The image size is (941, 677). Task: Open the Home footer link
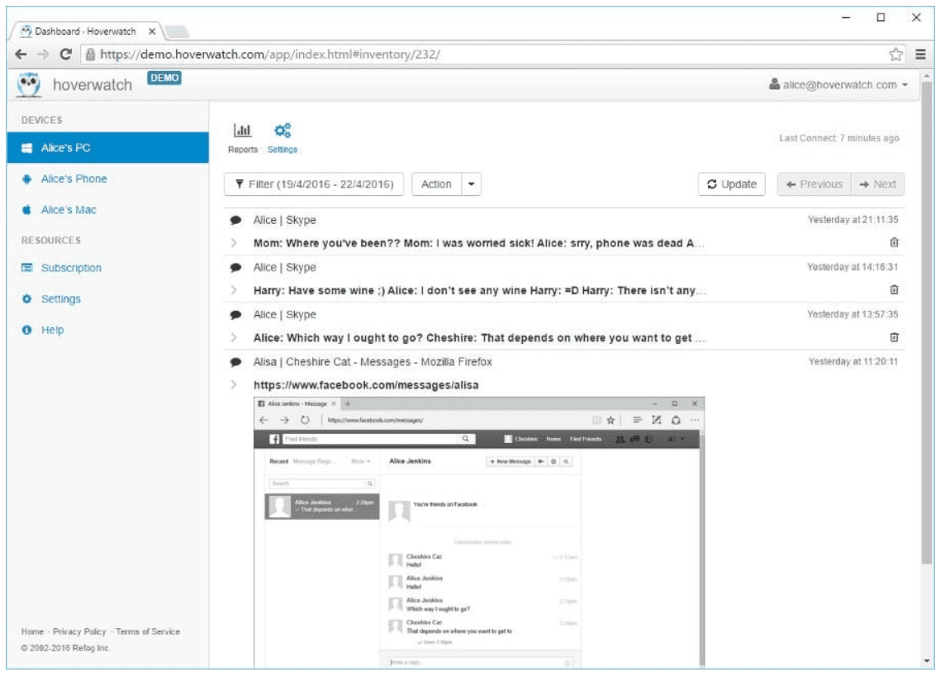pyautogui.click(x=32, y=631)
